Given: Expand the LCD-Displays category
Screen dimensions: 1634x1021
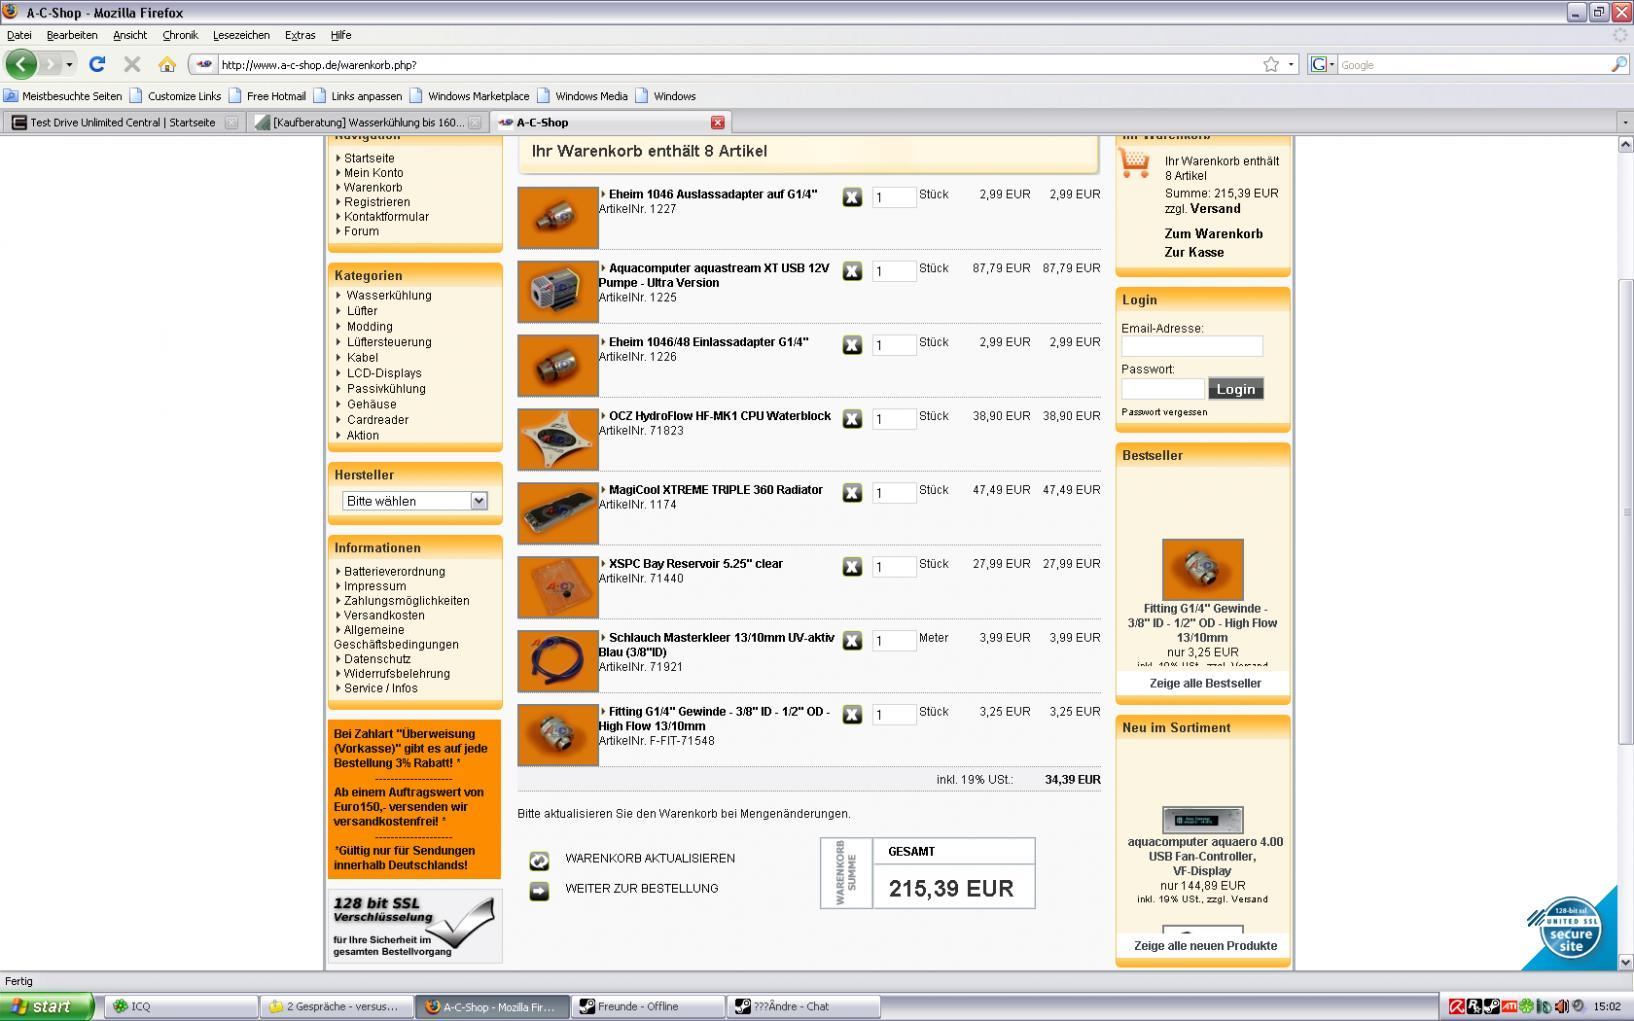Looking at the screenshot, I should [x=384, y=373].
